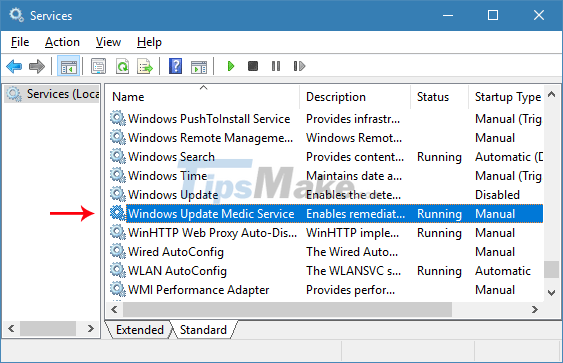Sort by the Name column header
The image size is (563, 363).
pyautogui.click(x=203, y=97)
